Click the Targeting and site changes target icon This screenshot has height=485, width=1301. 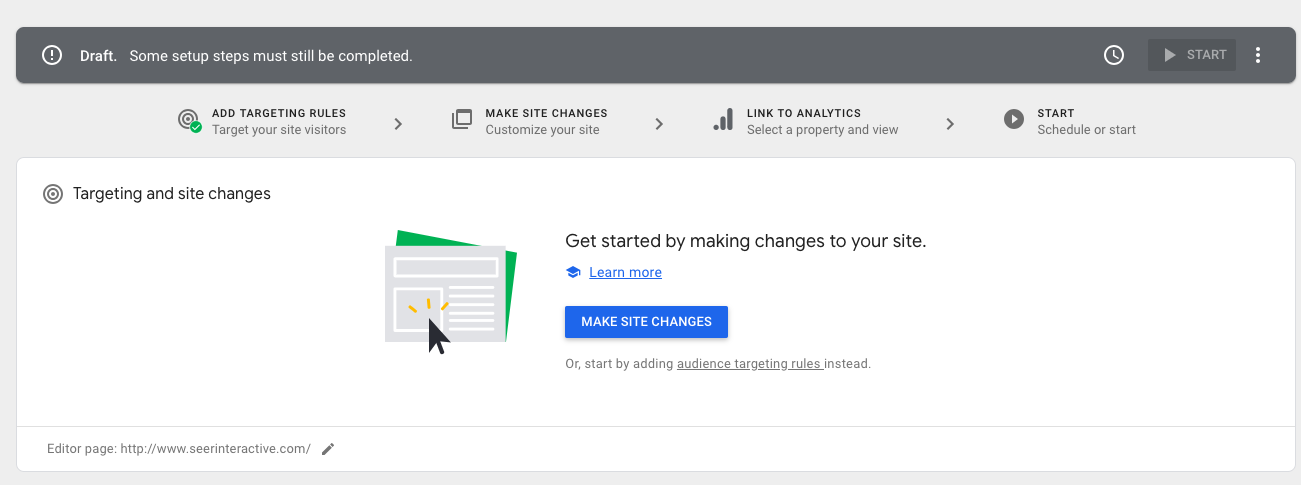[53, 194]
